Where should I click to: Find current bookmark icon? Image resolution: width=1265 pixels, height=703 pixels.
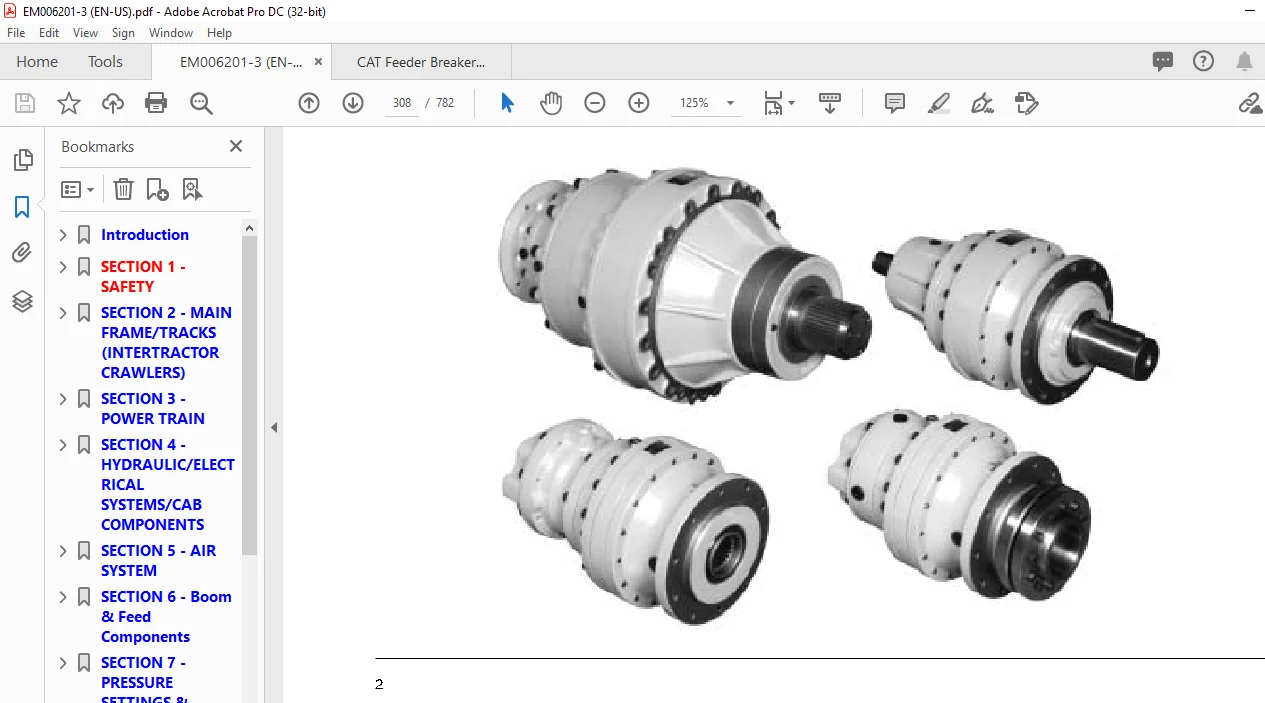pos(192,189)
